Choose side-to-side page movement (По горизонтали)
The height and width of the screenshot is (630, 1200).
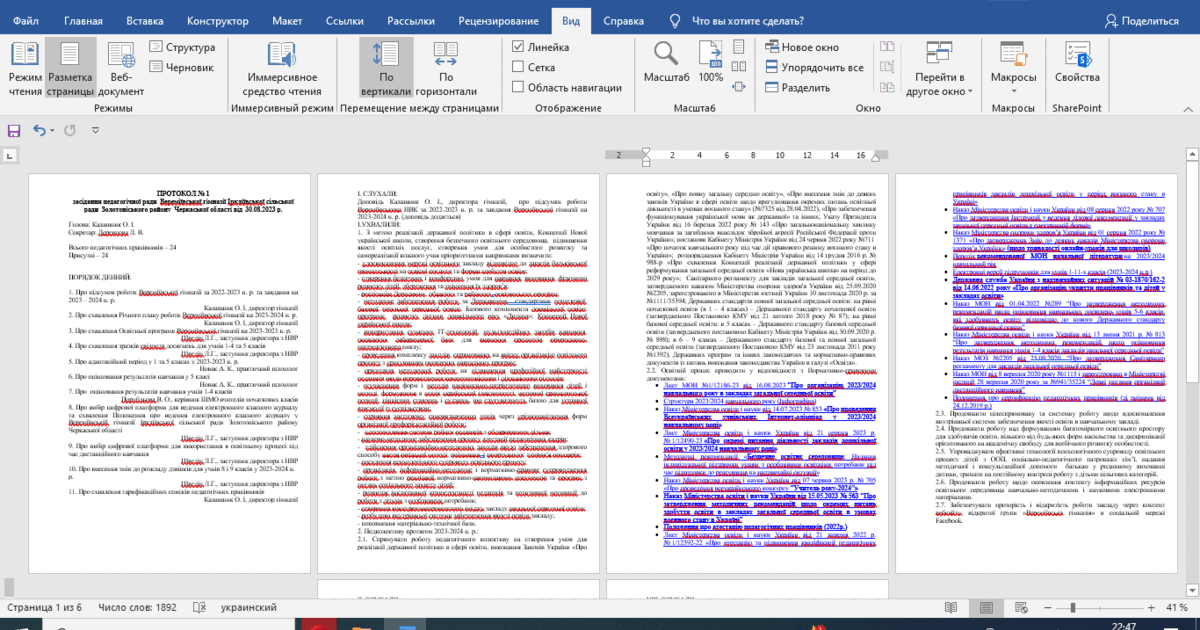[446, 68]
